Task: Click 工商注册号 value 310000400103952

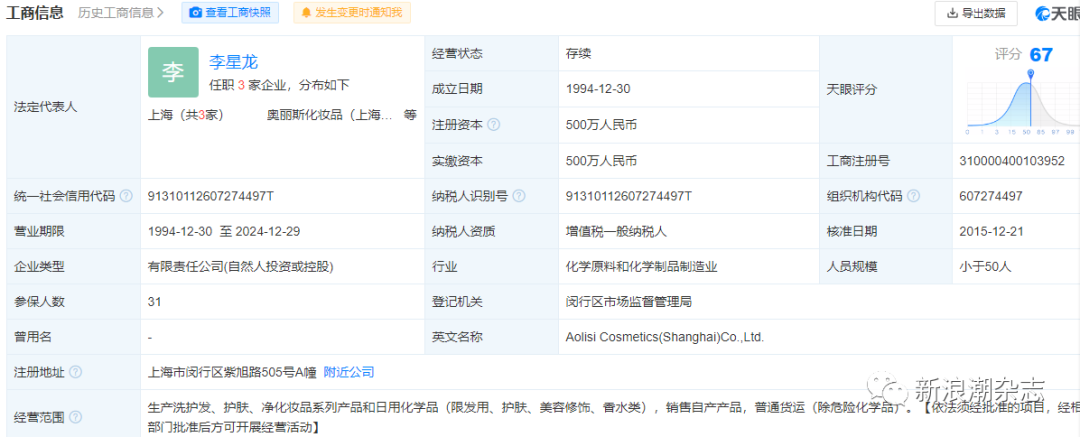Action: click(1011, 161)
